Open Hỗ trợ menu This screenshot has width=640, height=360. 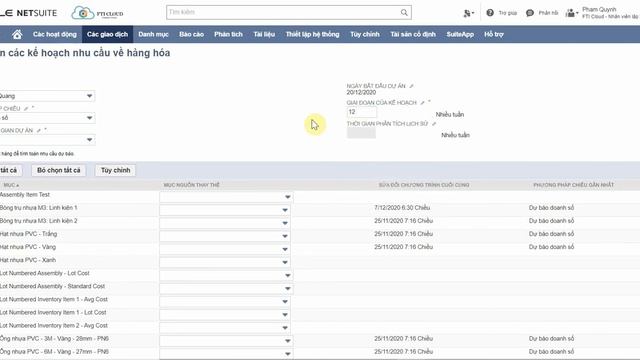[494, 34]
